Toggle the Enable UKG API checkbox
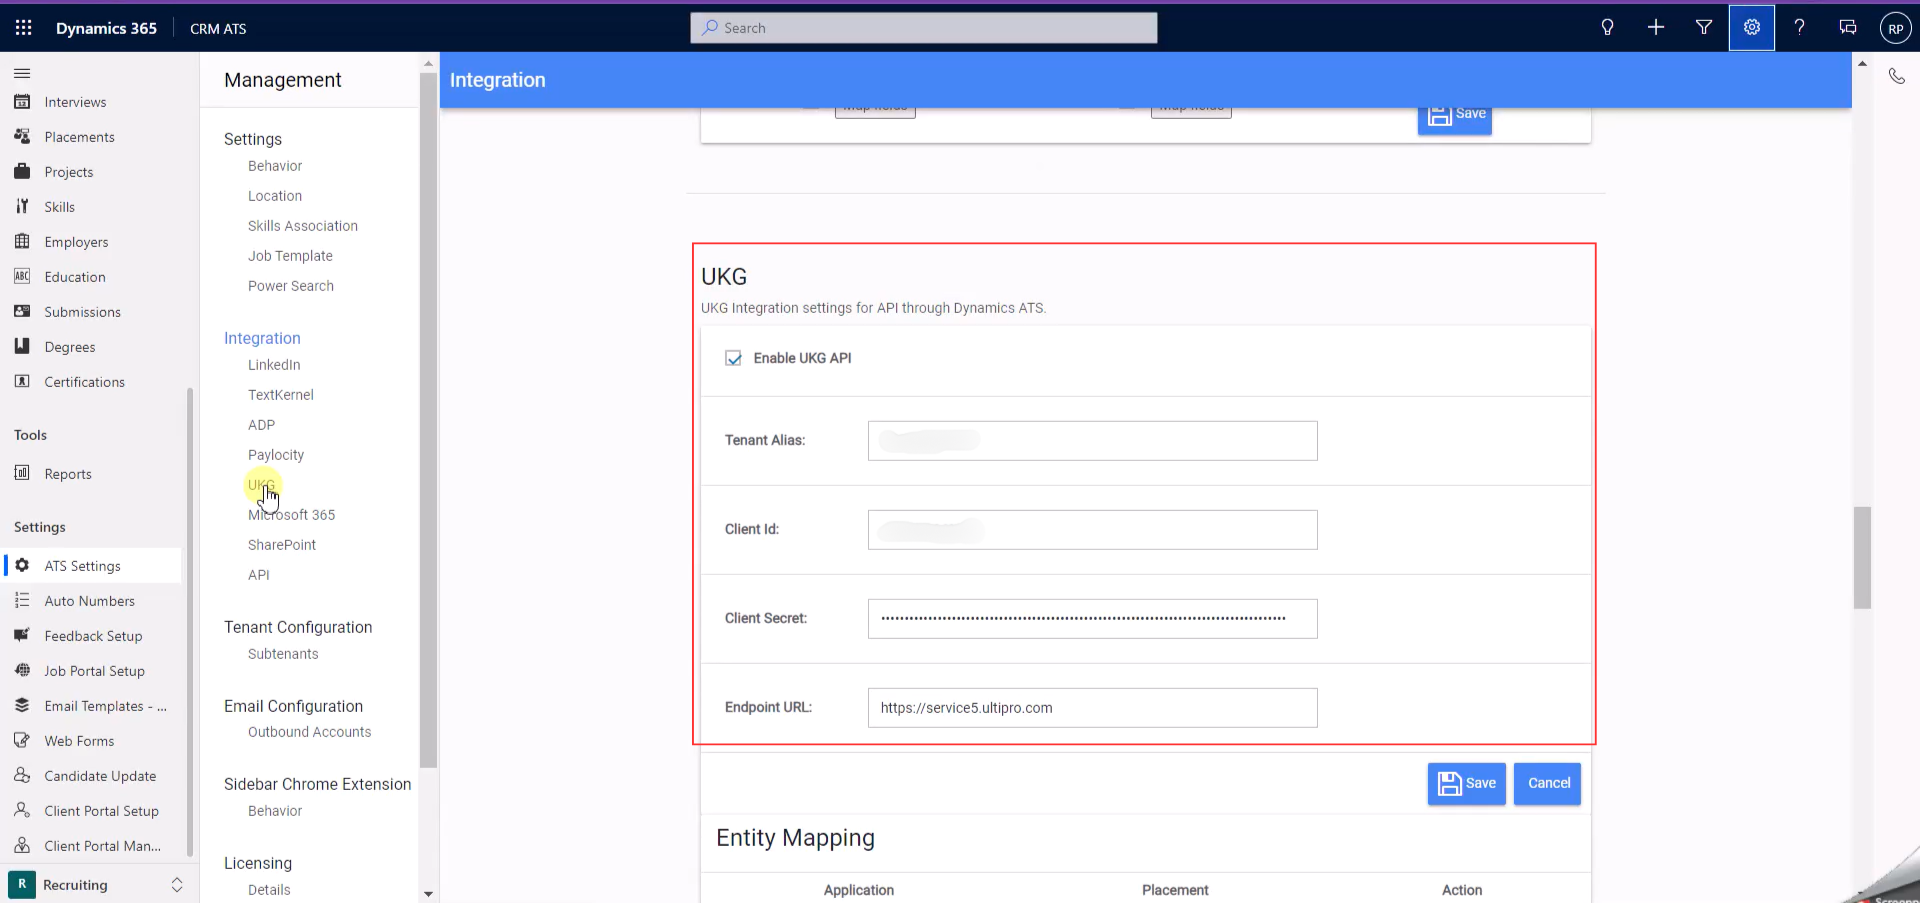This screenshot has width=1920, height=903. coord(733,358)
